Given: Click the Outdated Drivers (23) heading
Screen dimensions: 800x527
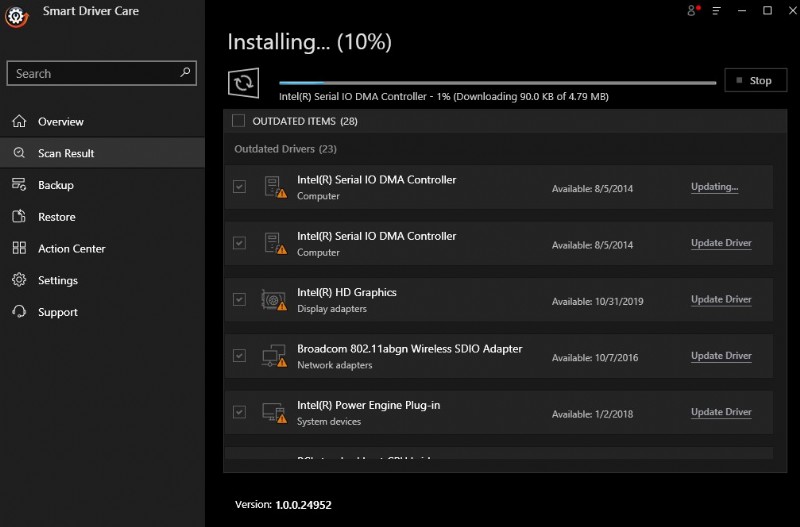Looking at the screenshot, I should 285,149.
